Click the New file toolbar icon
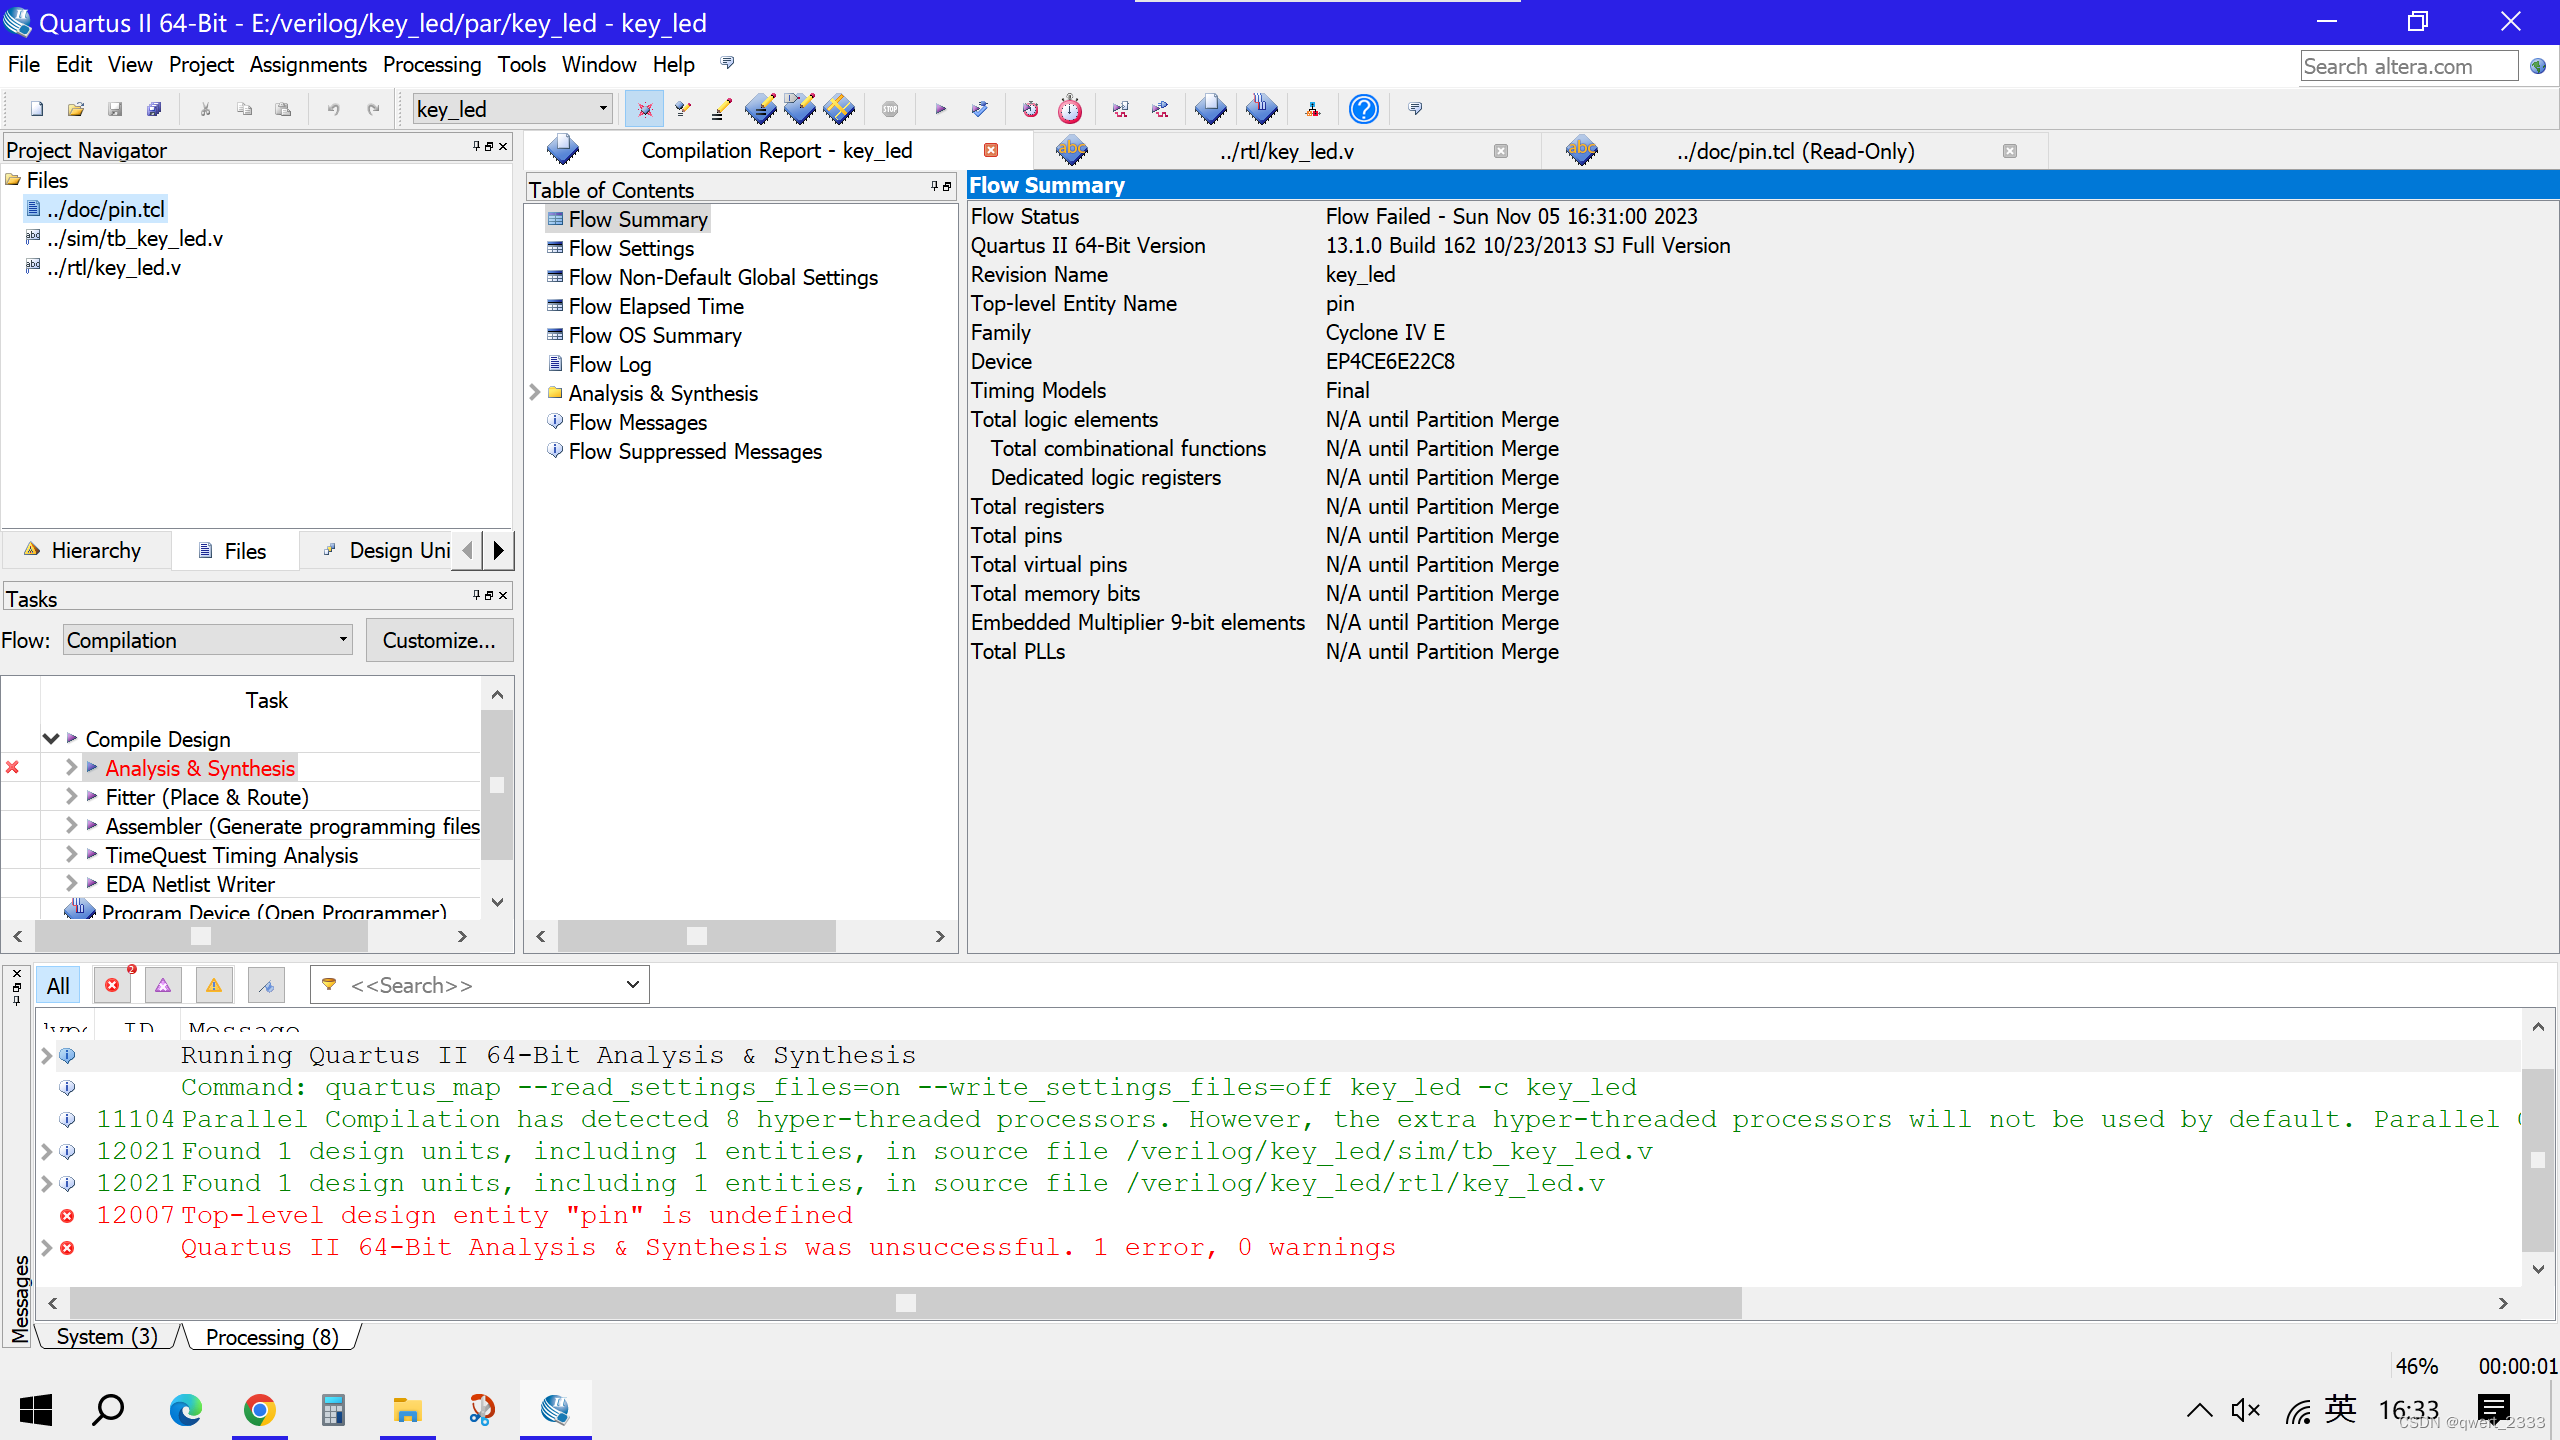The image size is (2560, 1440). (37, 109)
